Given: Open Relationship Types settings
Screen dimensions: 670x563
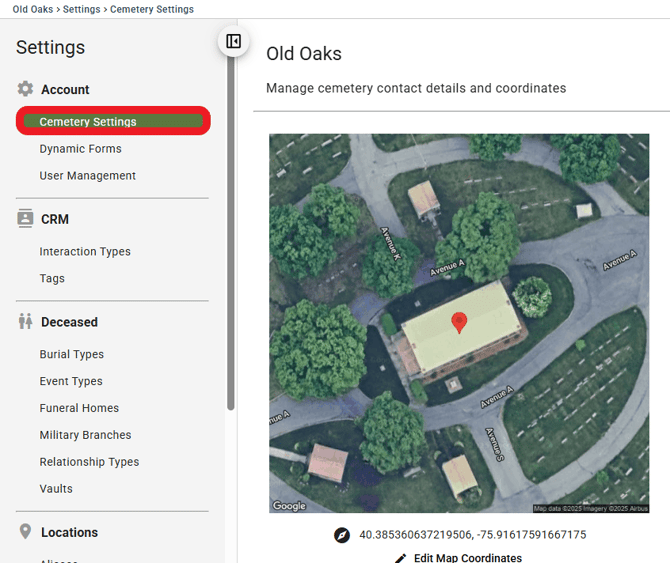Looking at the screenshot, I should [x=89, y=462].
